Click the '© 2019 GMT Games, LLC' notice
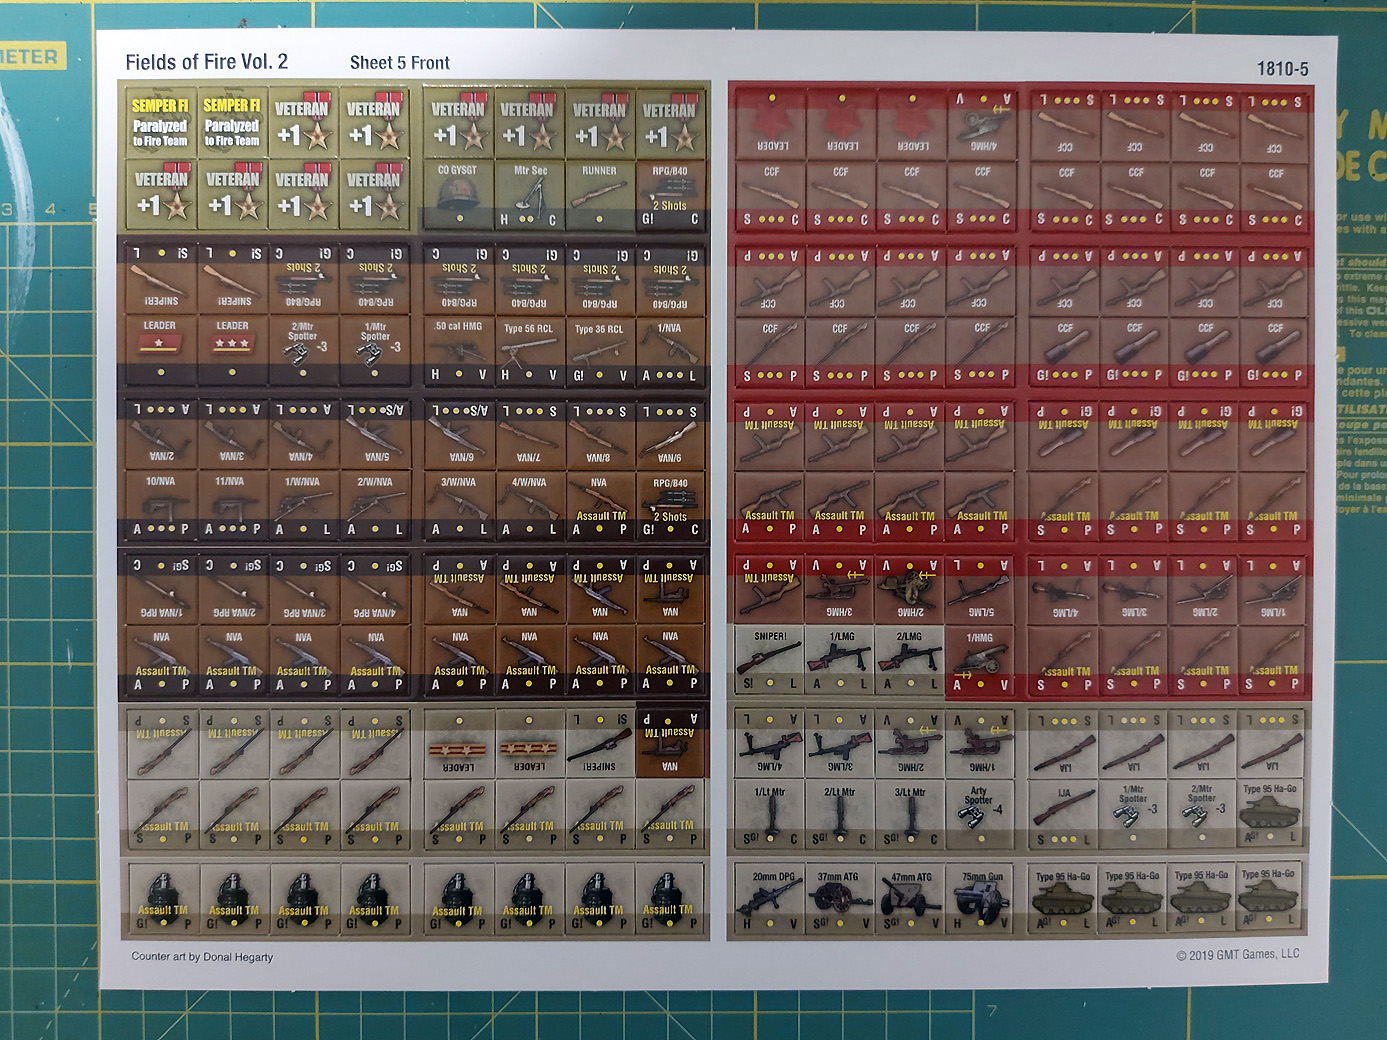The image size is (1387, 1040). click(1238, 955)
